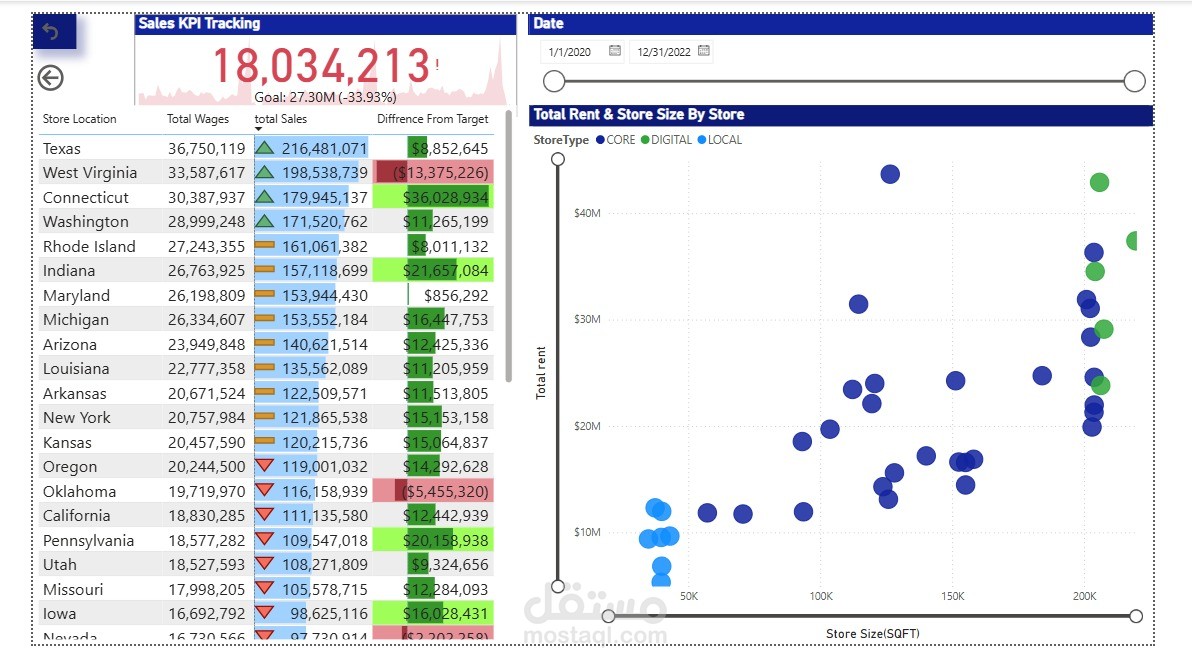This screenshot has width=1192, height=661.
Task: Edit the end date field 12/31/2022
Action: pos(664,52)
